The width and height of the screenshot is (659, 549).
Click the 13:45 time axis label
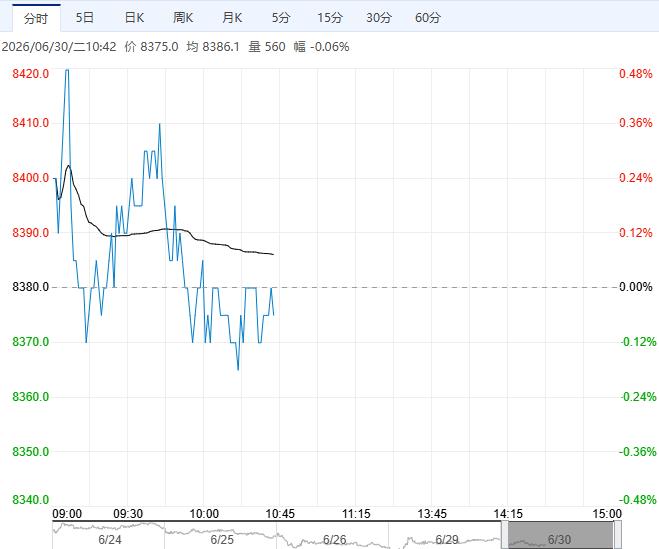pos(432,514)
